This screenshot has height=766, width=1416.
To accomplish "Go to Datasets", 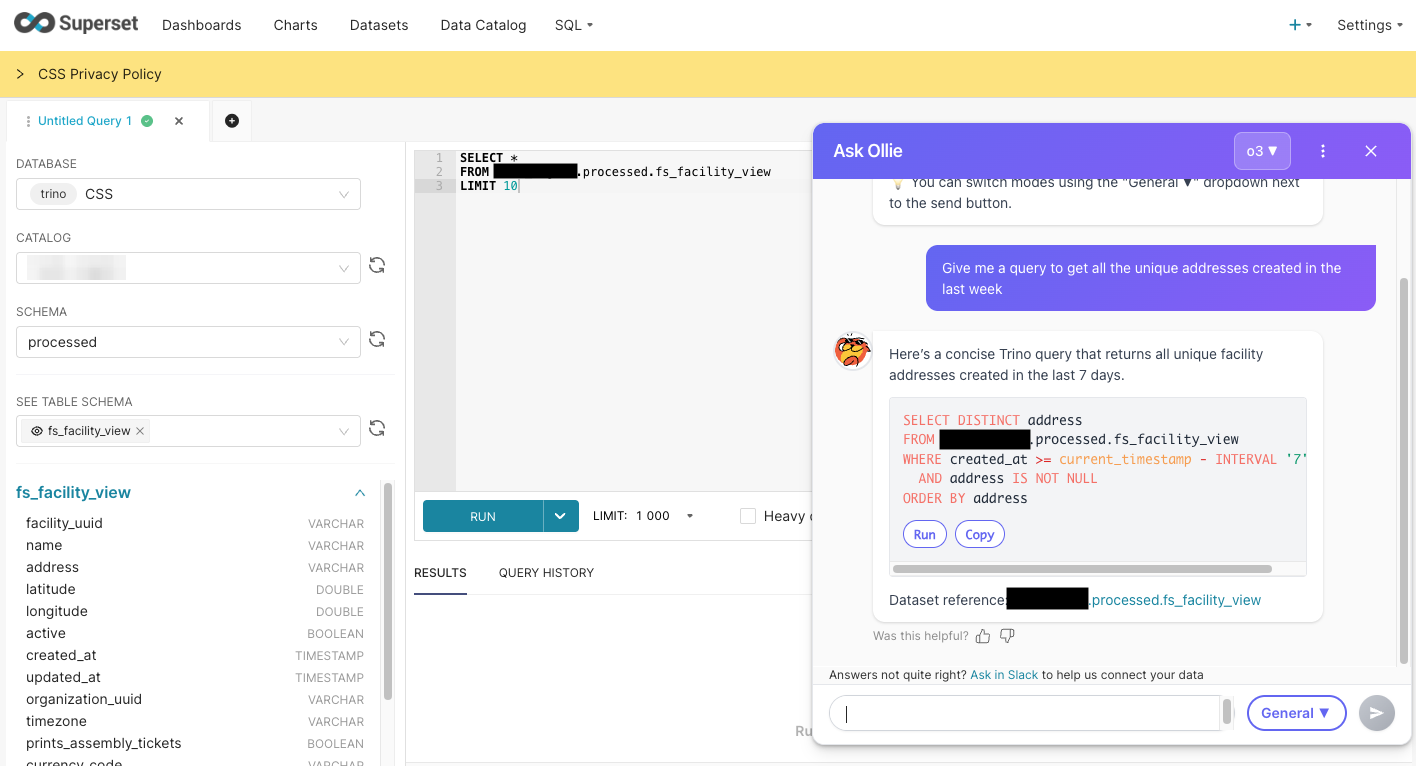I will (379, 25).
